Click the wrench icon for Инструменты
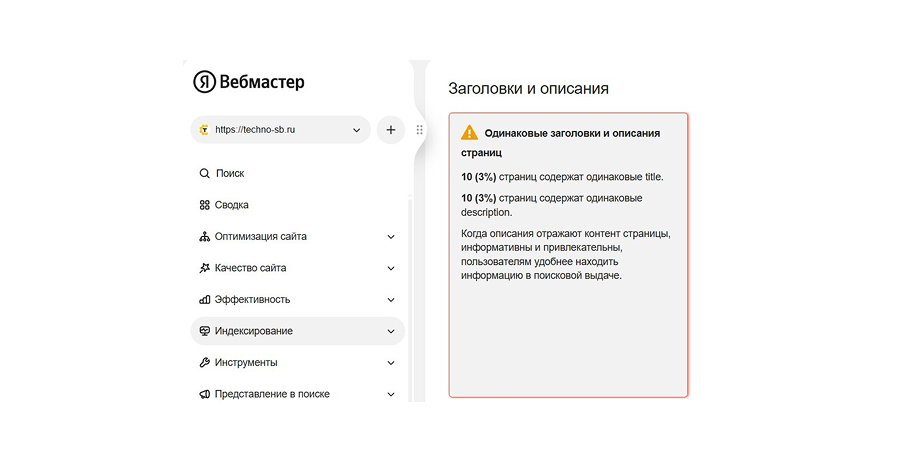 (205, 362)
